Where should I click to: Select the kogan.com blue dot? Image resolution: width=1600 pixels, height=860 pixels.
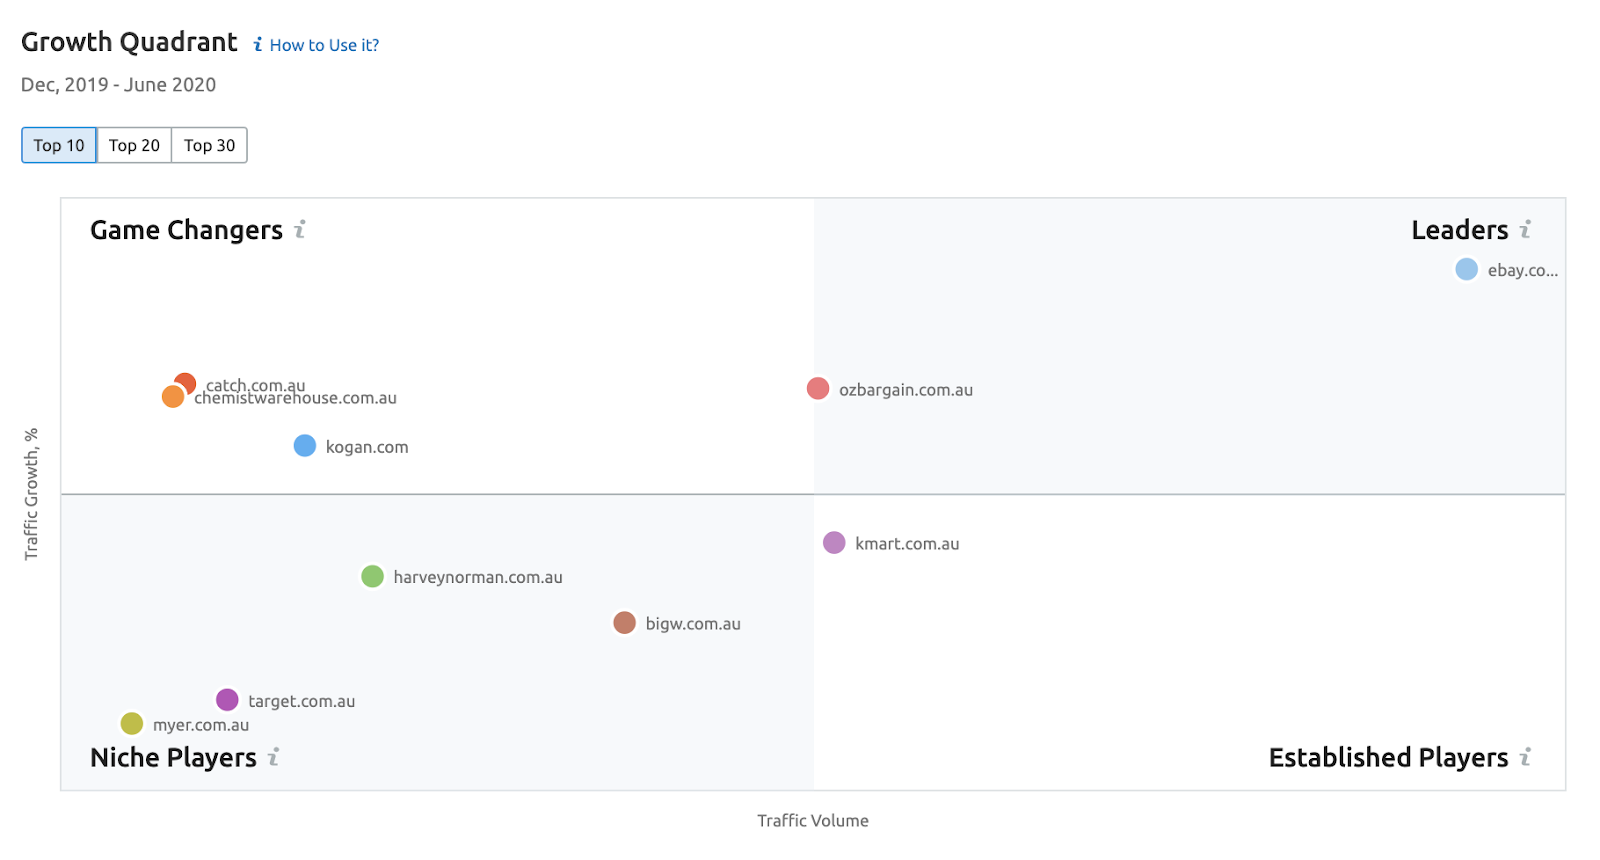(x=305, y=446)
